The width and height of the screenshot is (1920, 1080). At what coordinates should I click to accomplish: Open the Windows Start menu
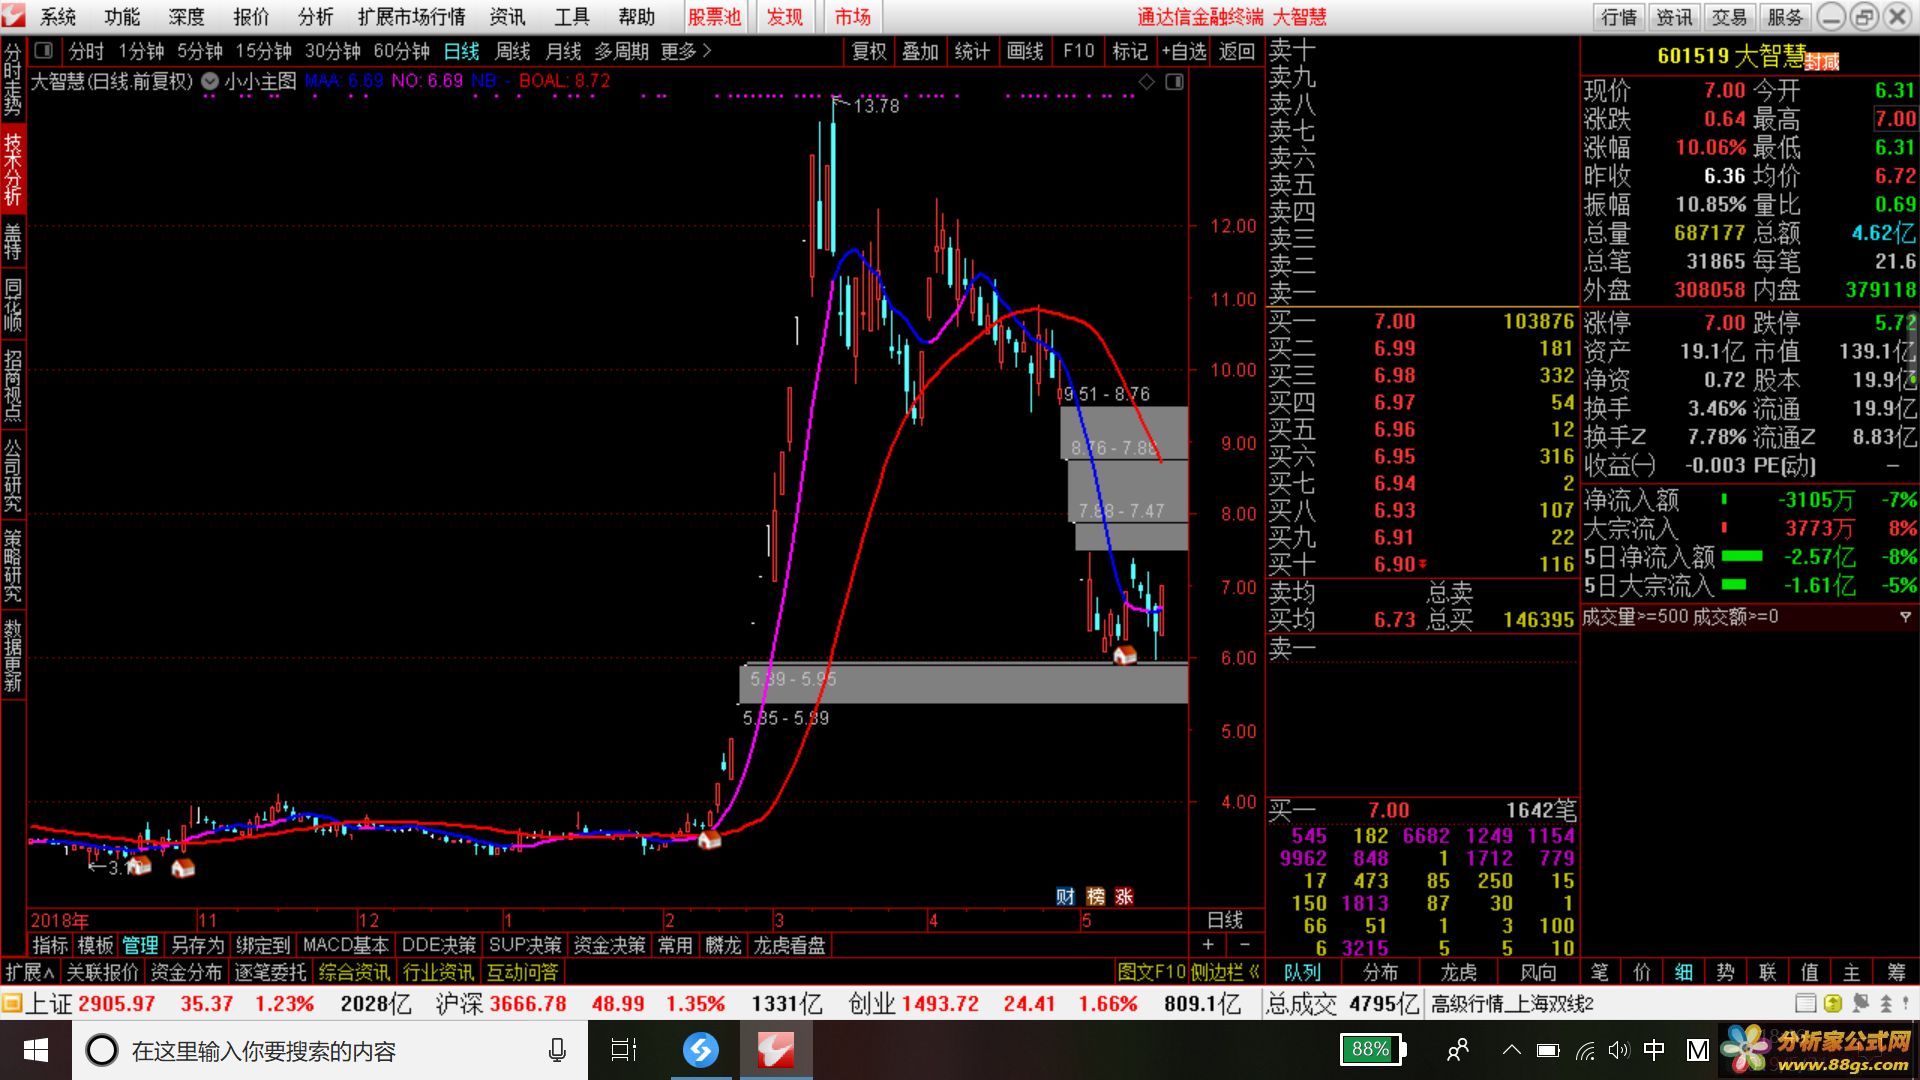coord(36,1050)
